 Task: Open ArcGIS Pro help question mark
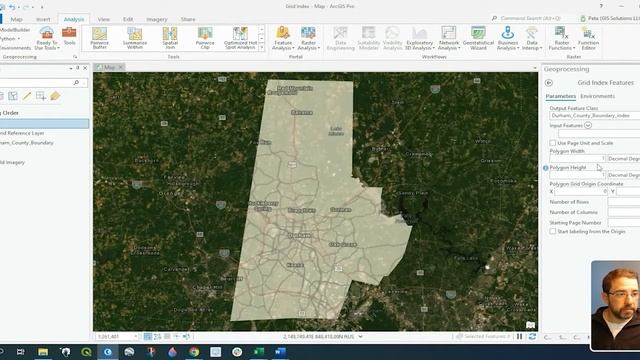coord(601,6)
